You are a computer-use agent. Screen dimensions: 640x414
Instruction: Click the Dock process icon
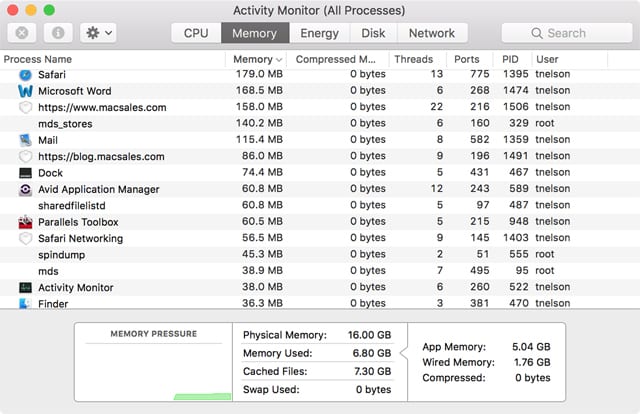26,173
